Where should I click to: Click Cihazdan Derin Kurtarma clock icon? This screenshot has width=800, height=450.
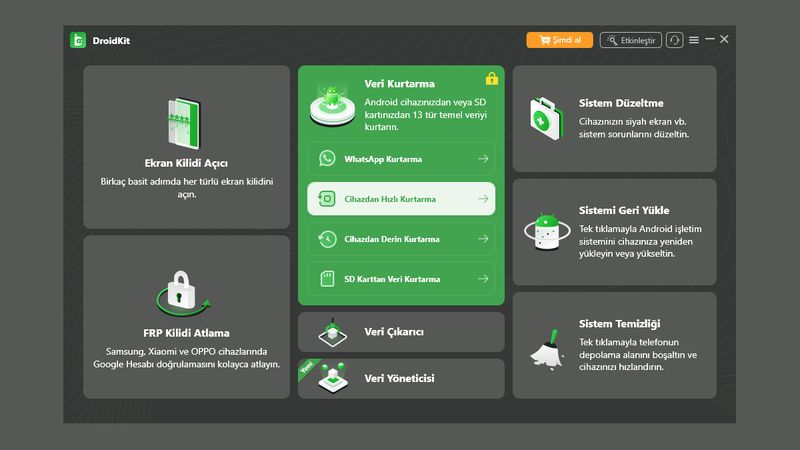coord(327,239)
